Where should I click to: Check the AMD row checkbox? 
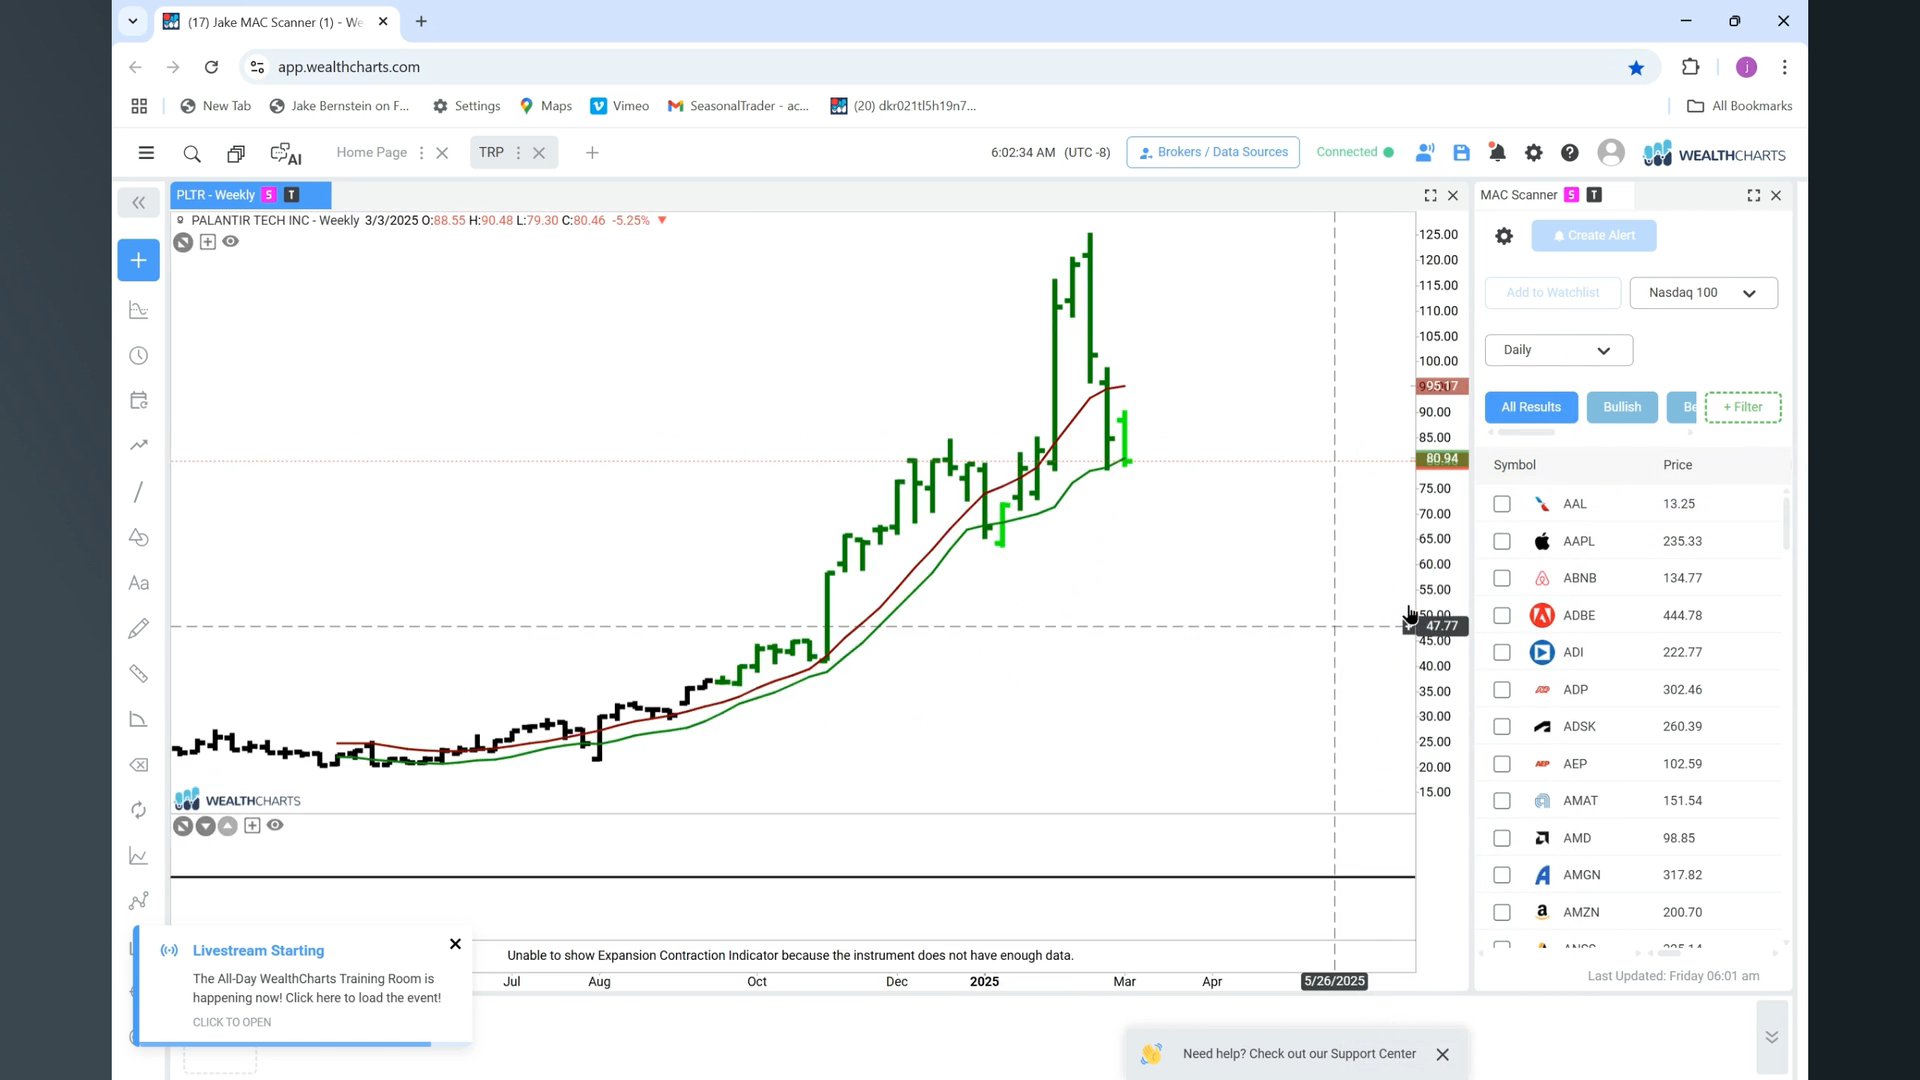pyautogui.click(x=1502, y=838)
